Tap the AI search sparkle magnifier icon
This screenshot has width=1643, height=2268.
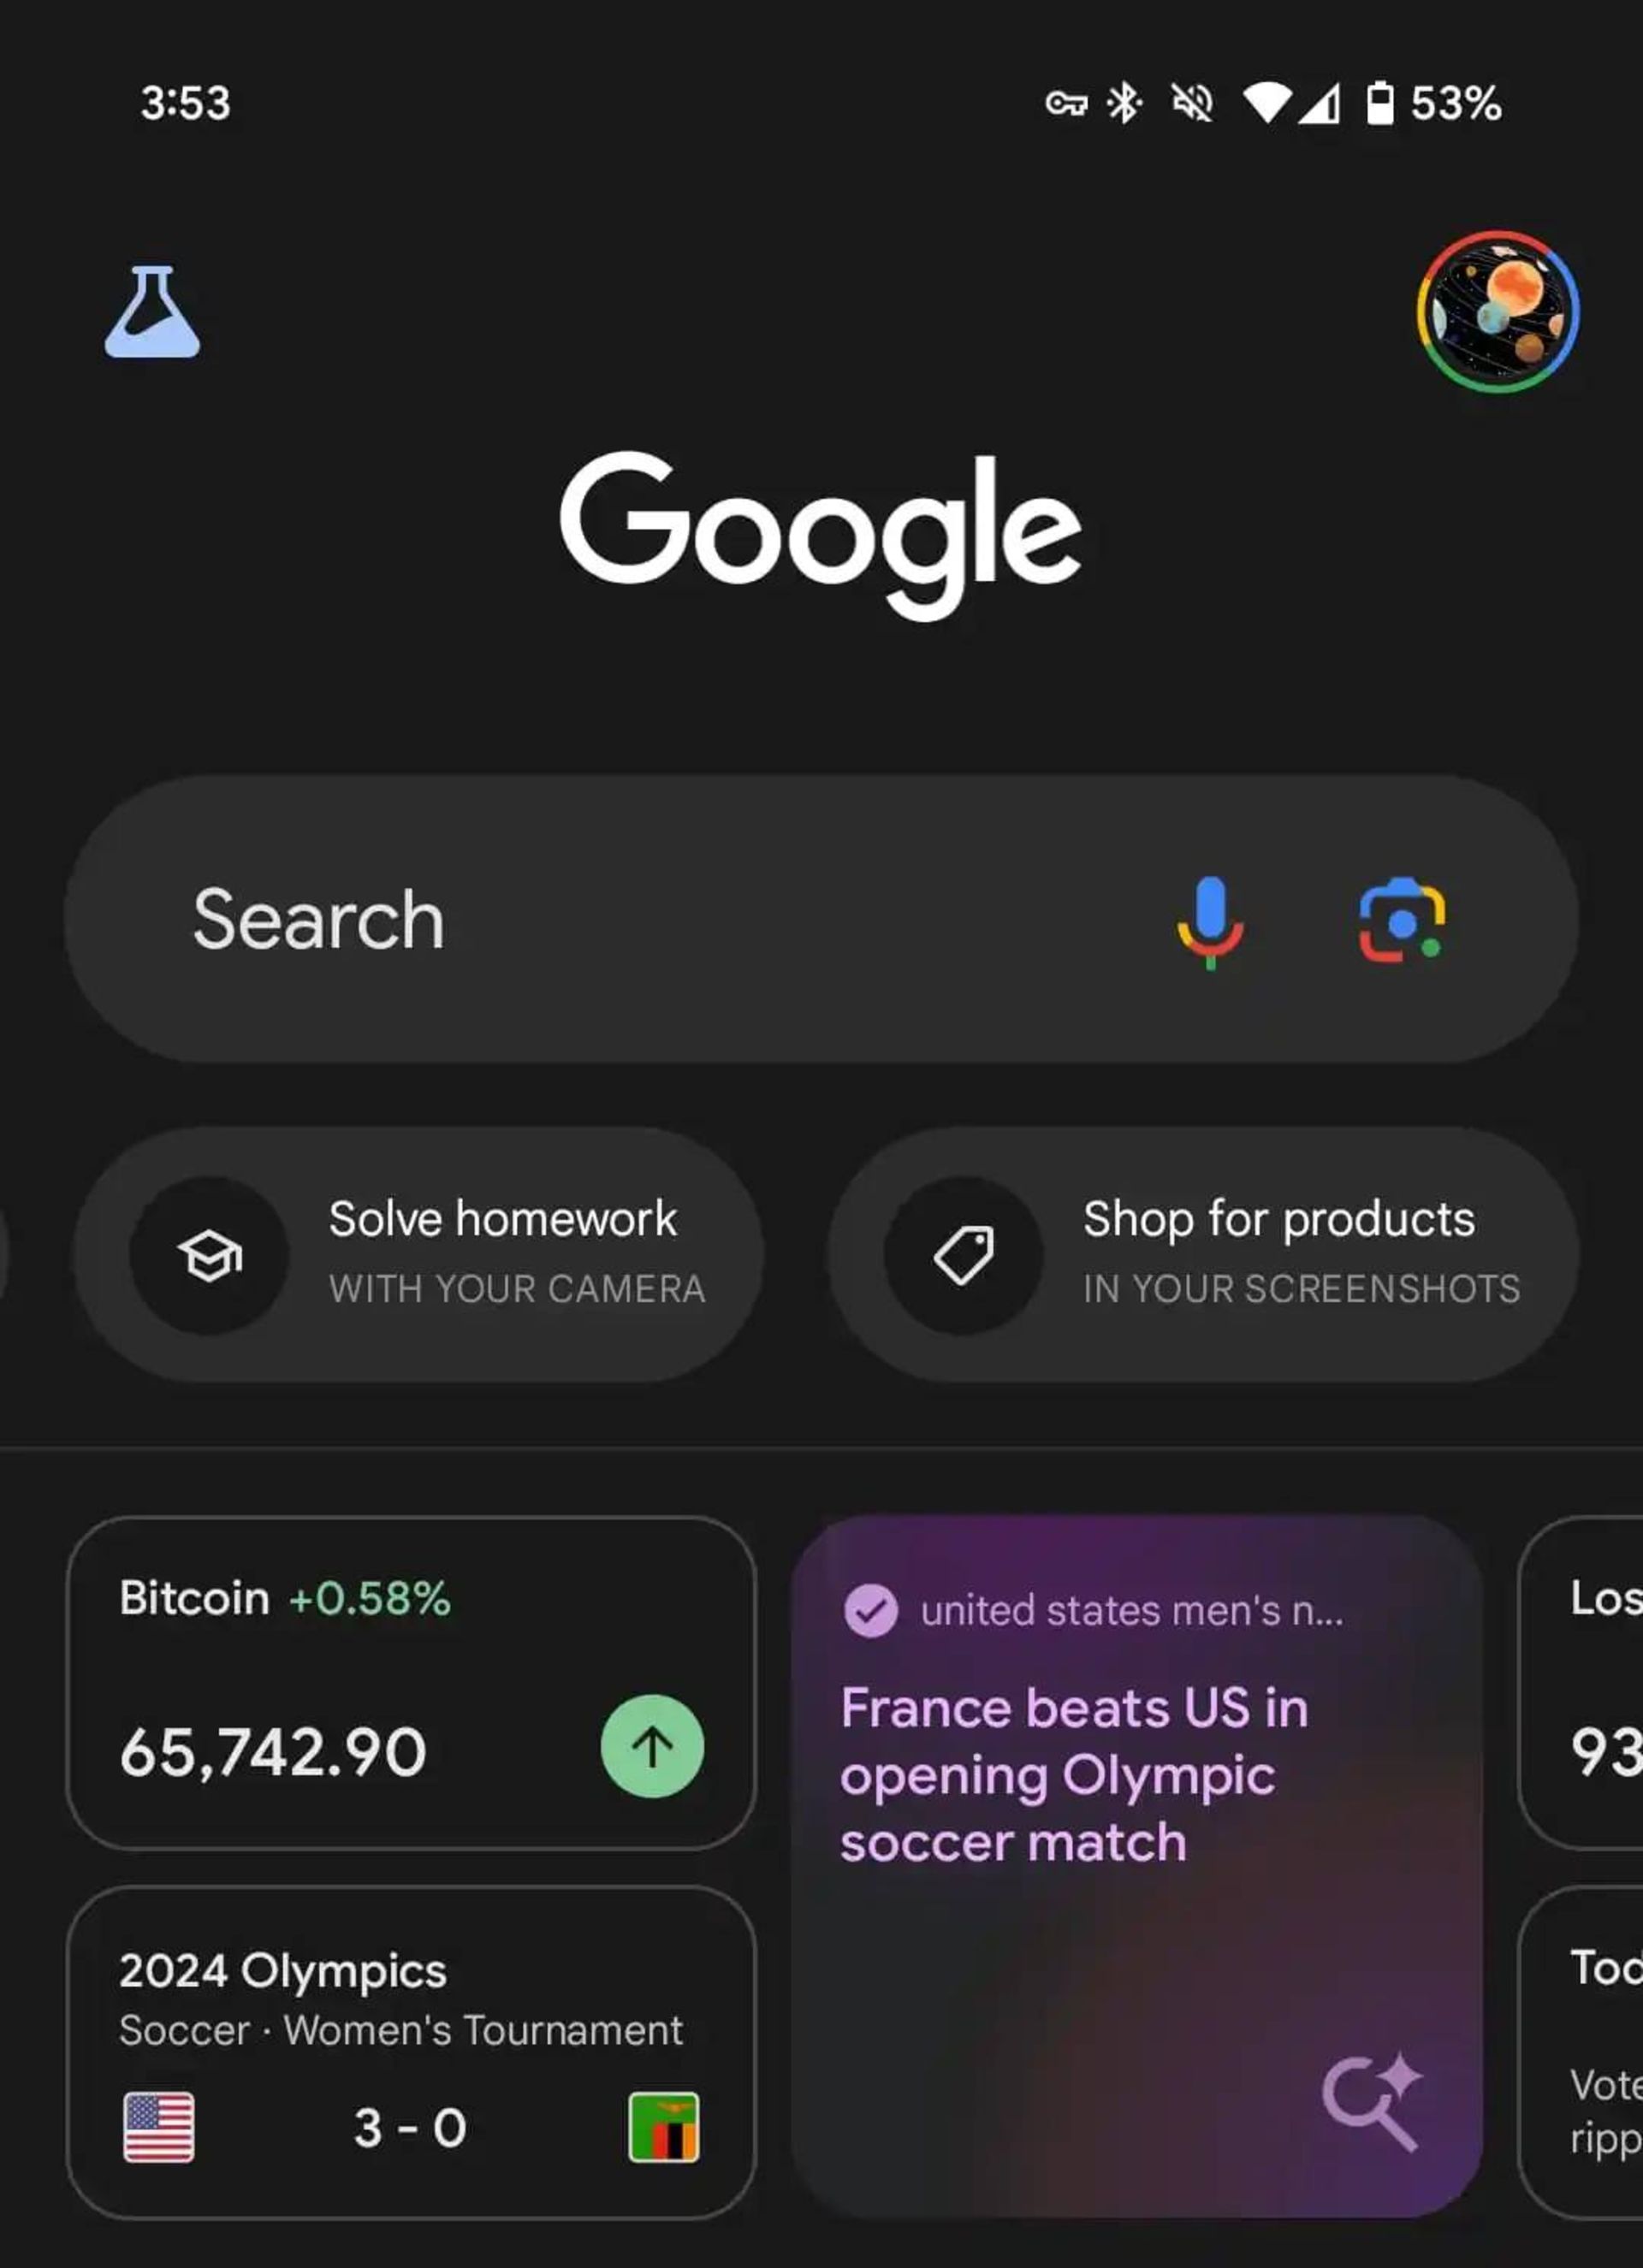(1372, 2101)
